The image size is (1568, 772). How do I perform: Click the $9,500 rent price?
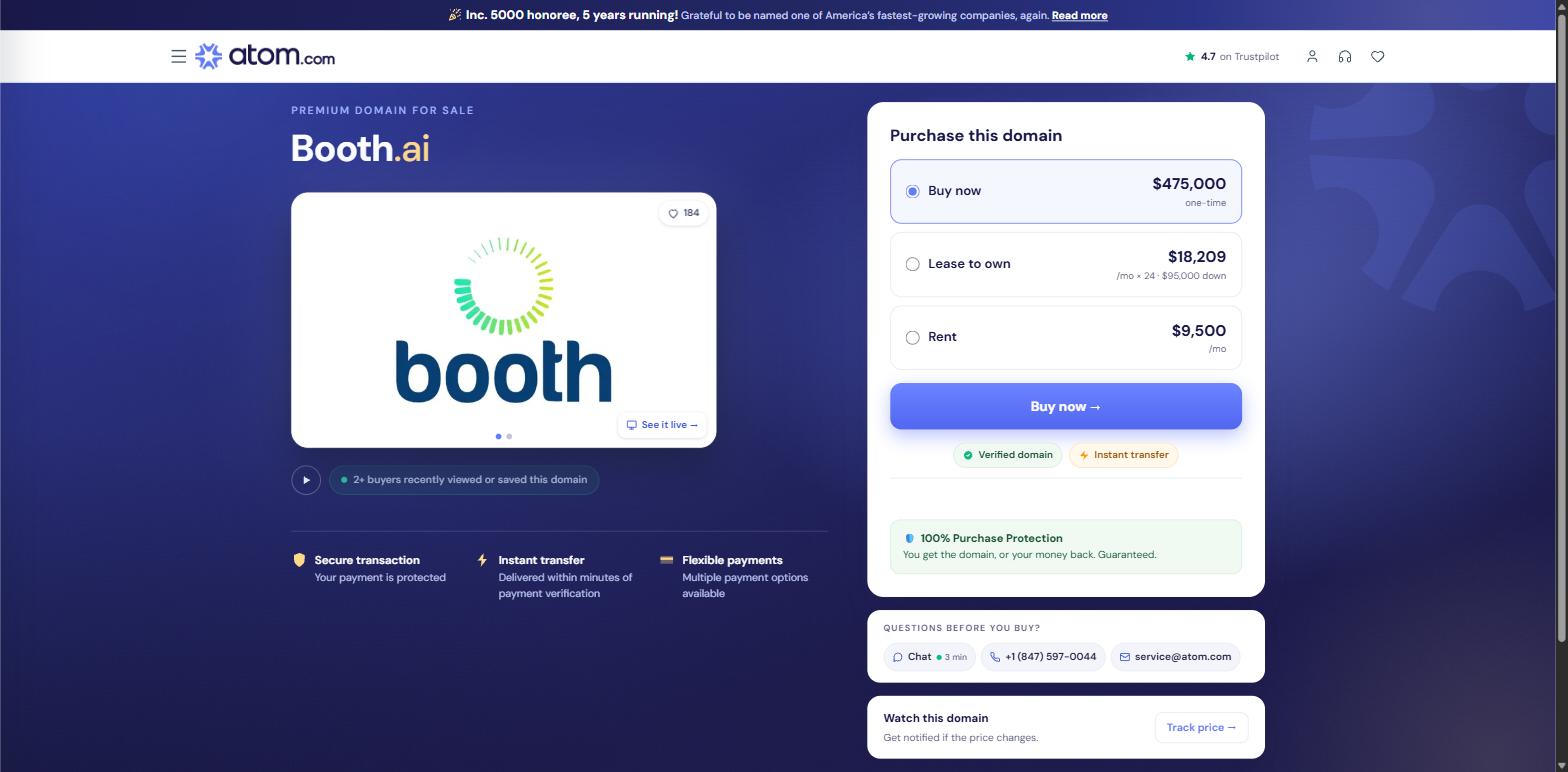pos(1199,330)
